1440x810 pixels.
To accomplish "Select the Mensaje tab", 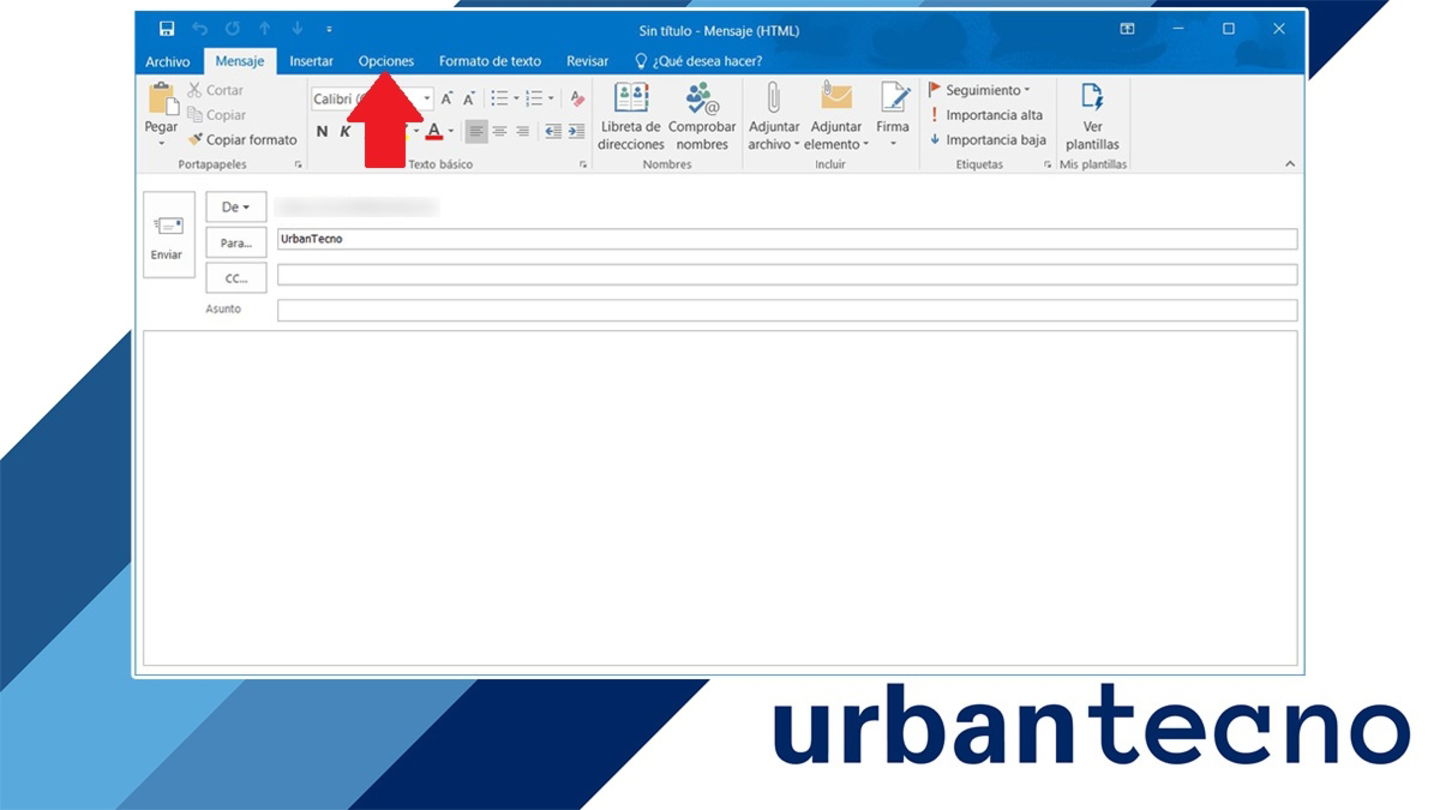I will [240, 61].
